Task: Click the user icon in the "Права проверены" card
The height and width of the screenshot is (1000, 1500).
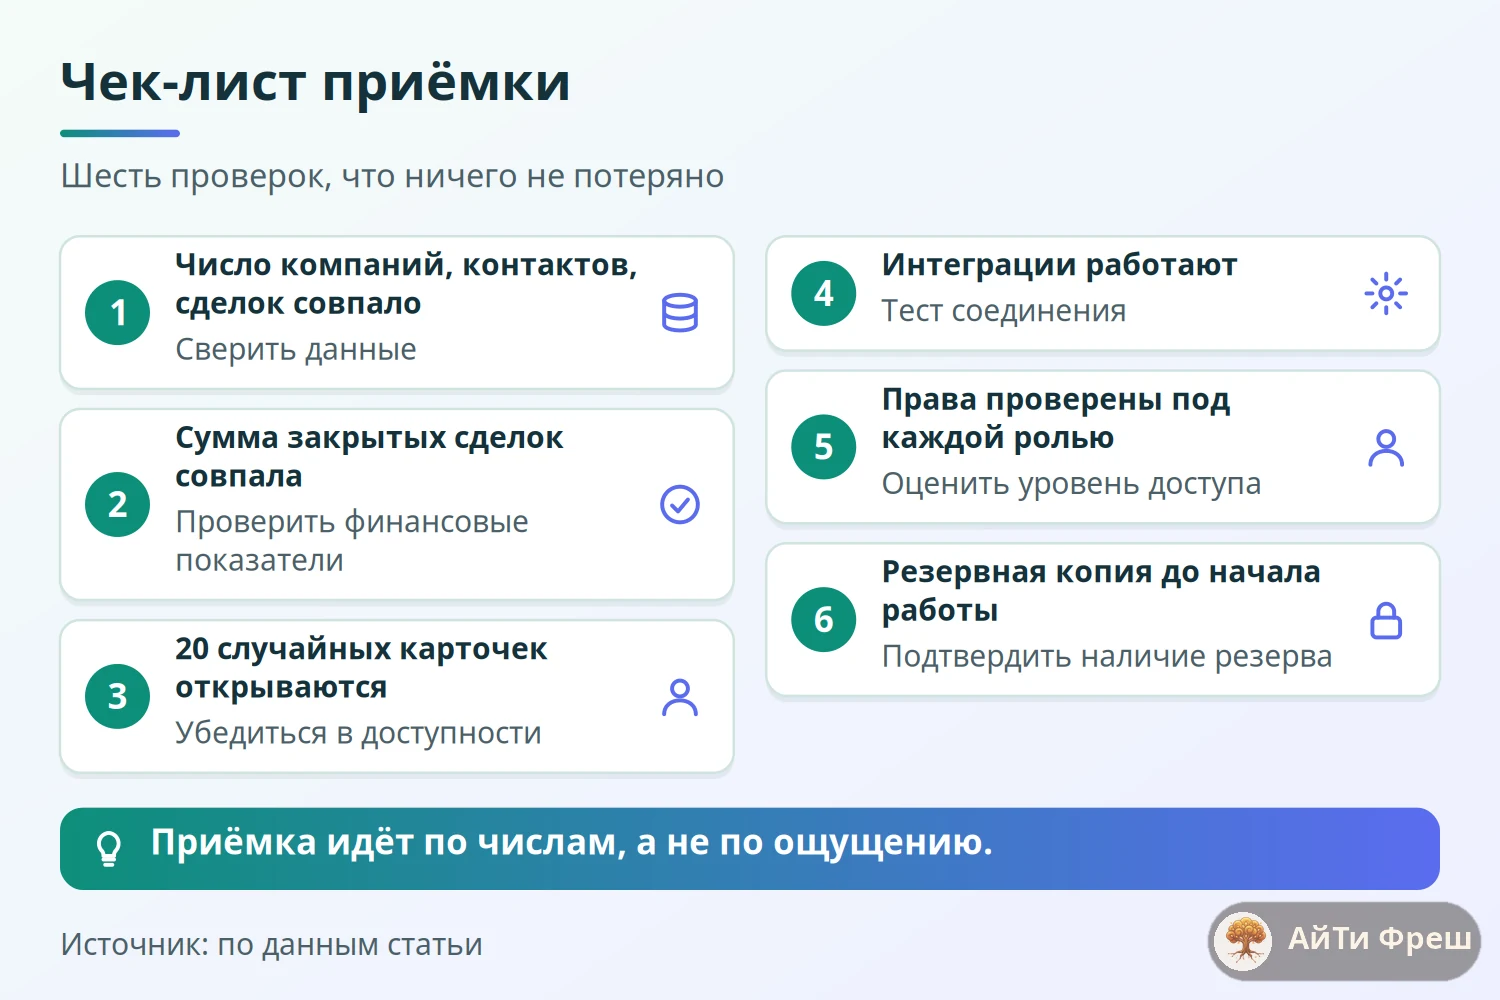Action: click(x=1386, y=447)
